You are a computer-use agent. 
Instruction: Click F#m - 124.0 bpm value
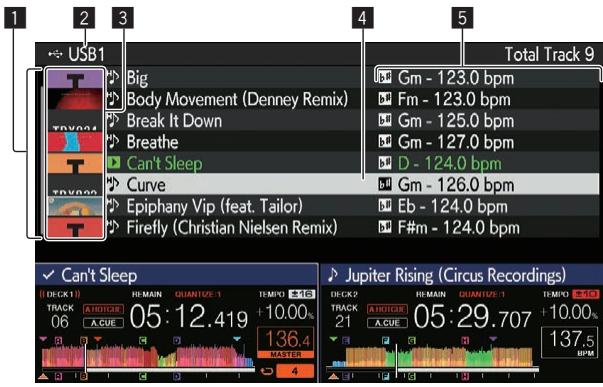pyautogui.click(x=458, y=227)
